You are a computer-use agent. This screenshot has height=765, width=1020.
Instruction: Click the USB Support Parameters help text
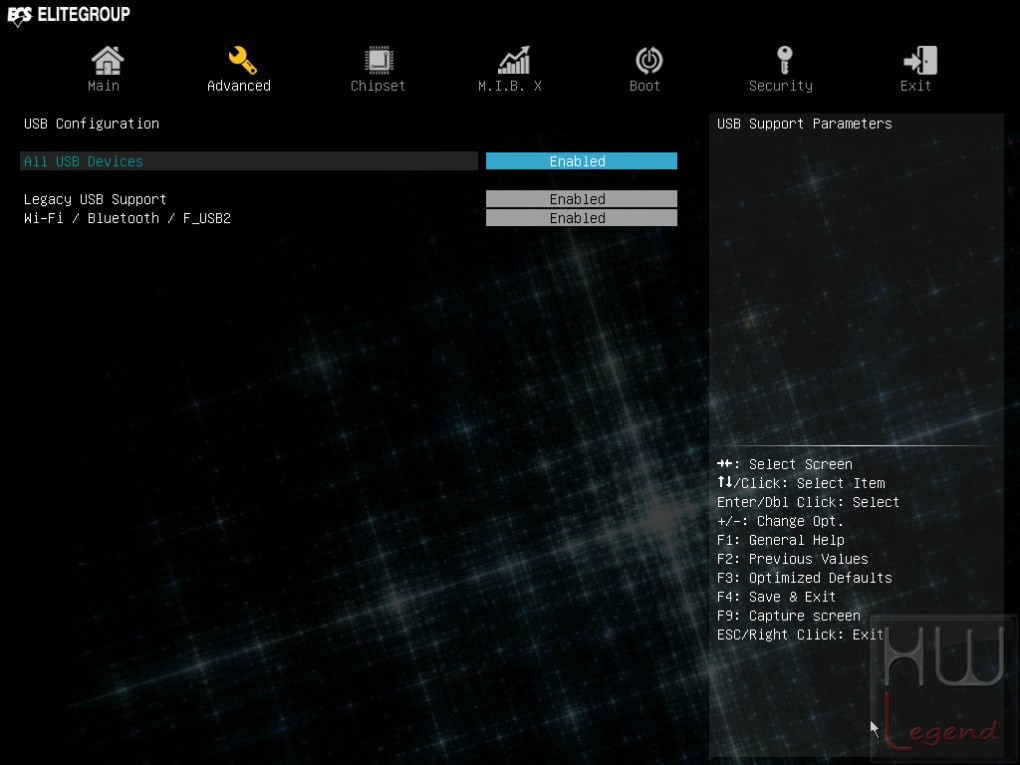click(805, 124)
